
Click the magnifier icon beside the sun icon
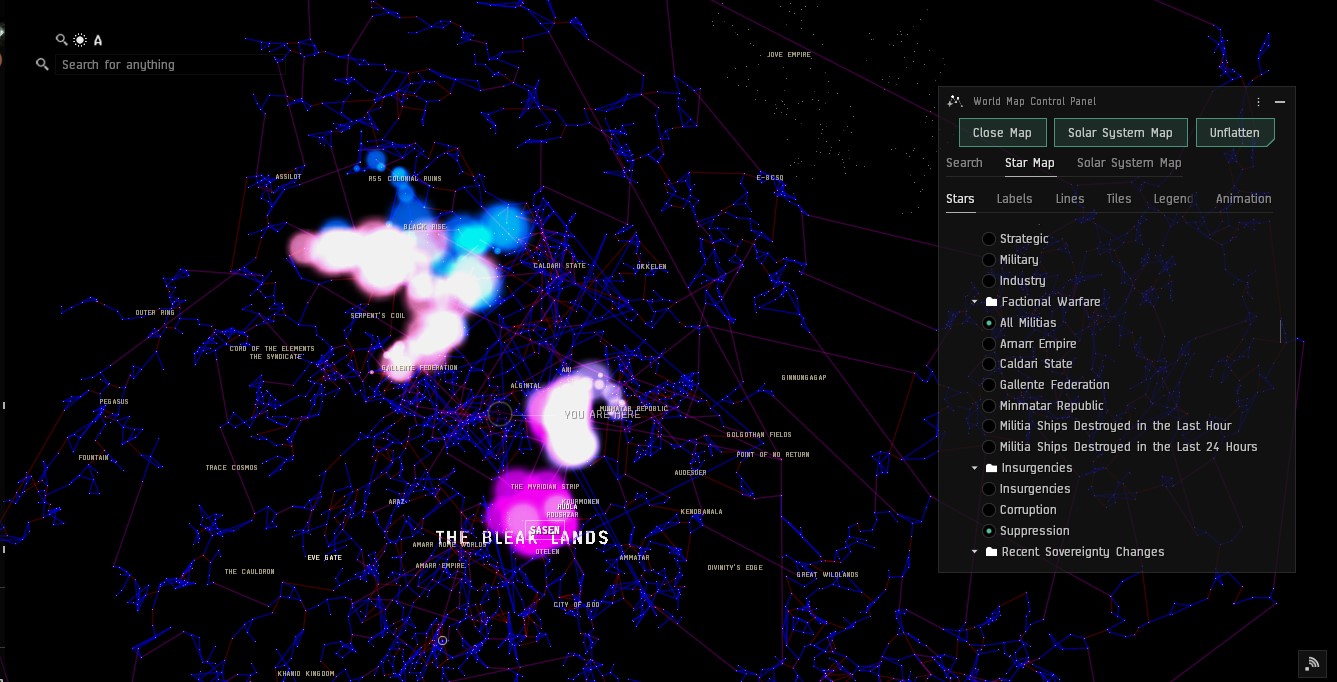[61, 40]
